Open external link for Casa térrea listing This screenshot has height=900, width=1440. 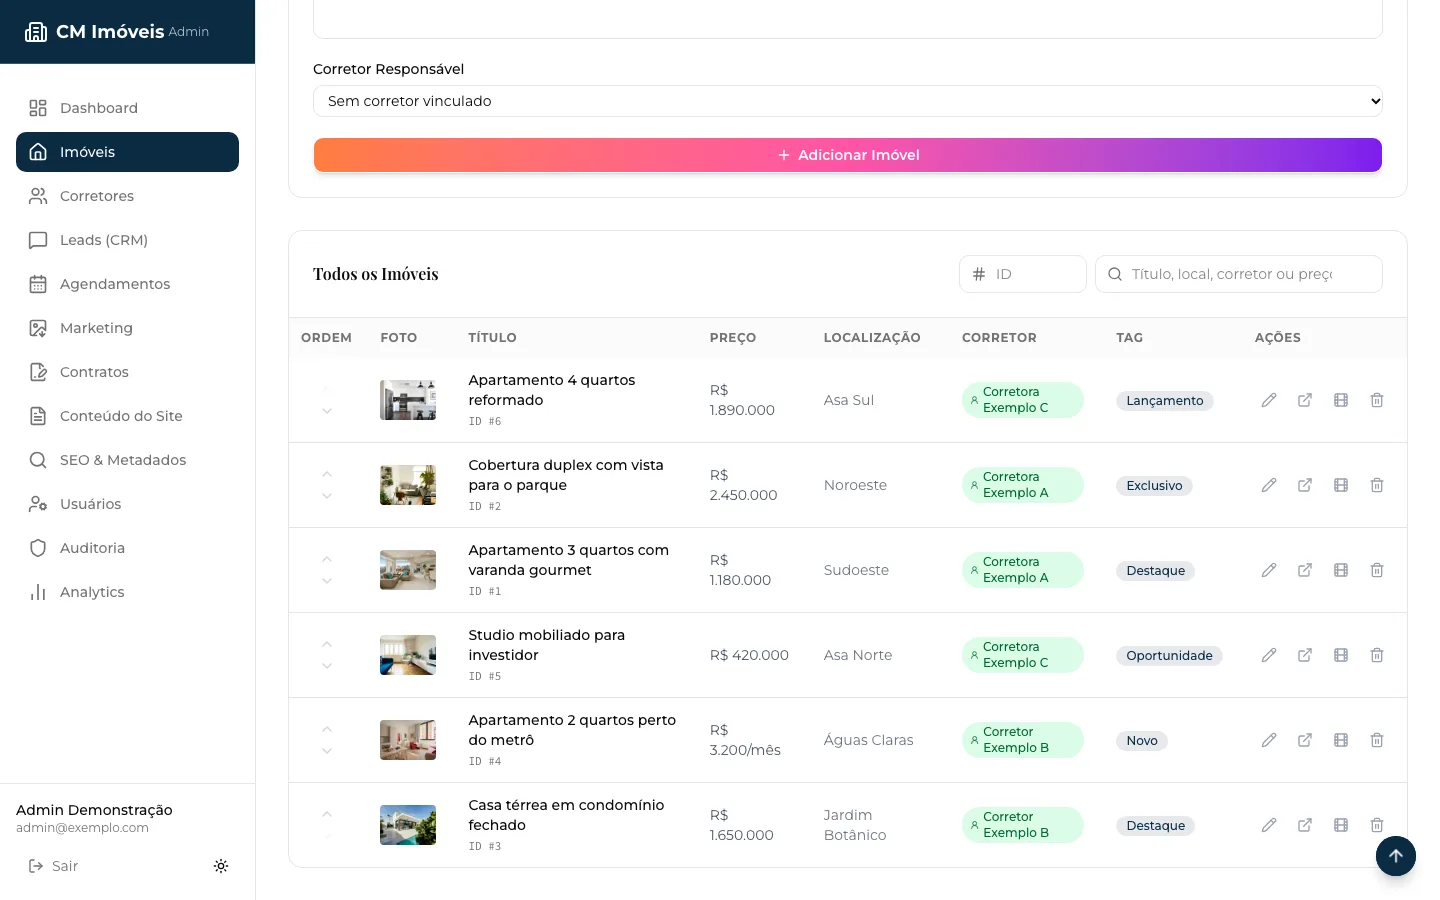pyautogui.click(x=1305, y=825)
